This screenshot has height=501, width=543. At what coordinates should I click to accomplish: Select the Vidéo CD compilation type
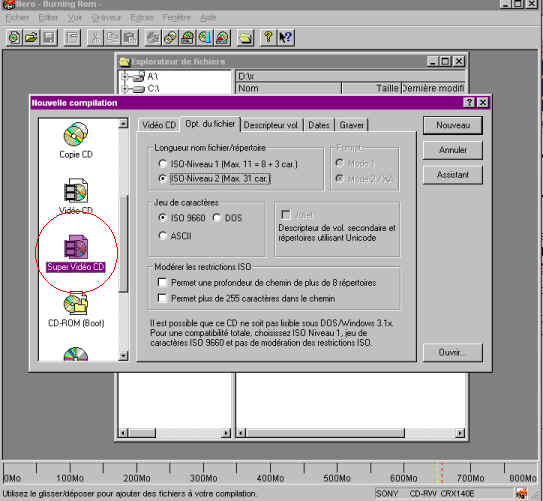pyautogui.click(x=76, y=196)
